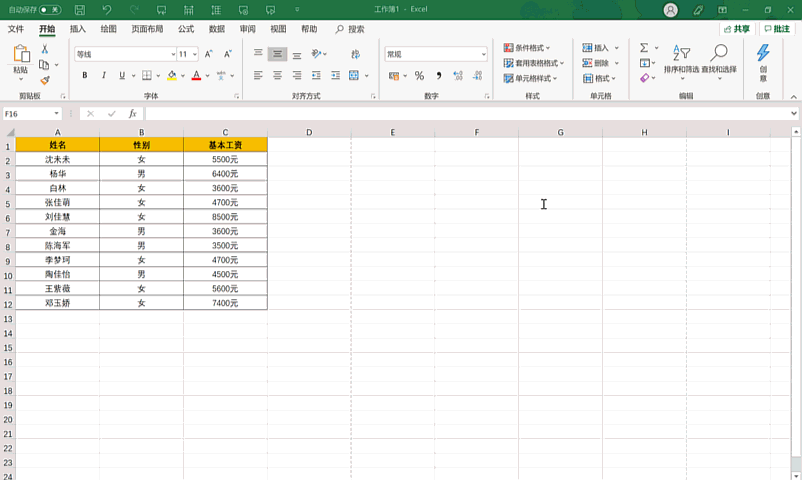Apply Comma style
The height and width of the screenshot is (480, 802).
point(439,76)
